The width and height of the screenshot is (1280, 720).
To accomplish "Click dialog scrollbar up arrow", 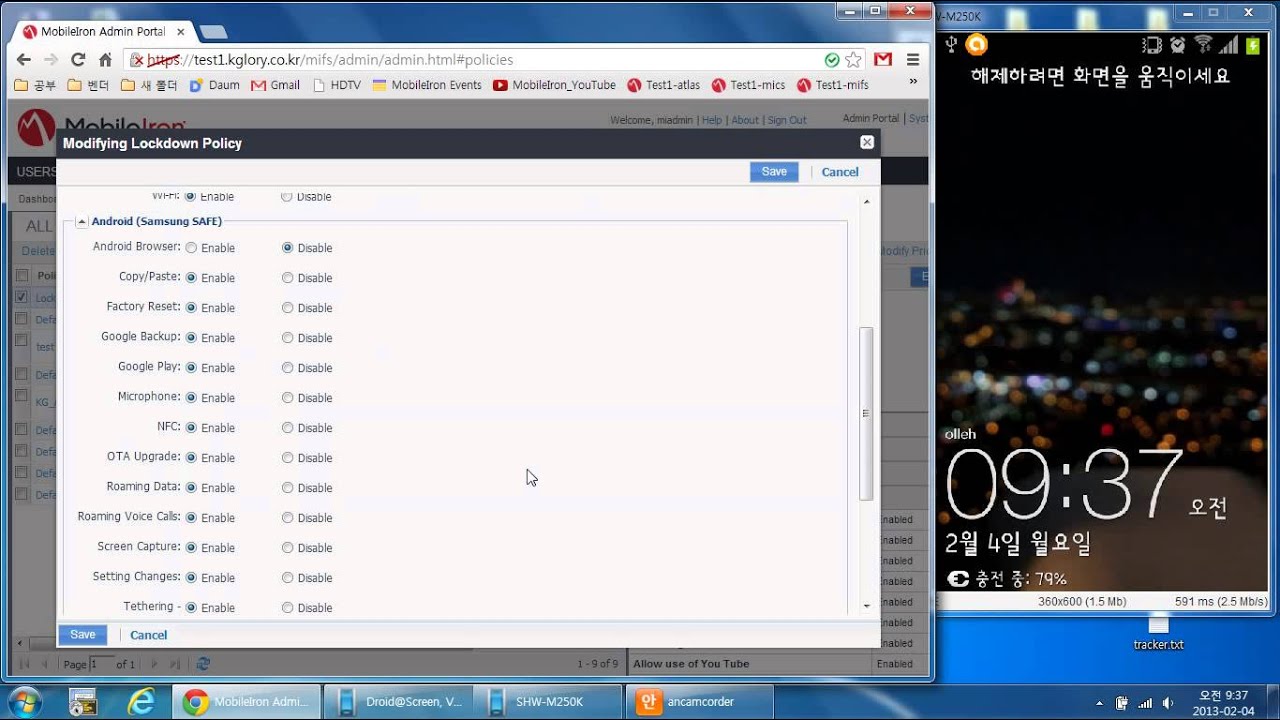I will pyautogui.click(x=866, y=201).
